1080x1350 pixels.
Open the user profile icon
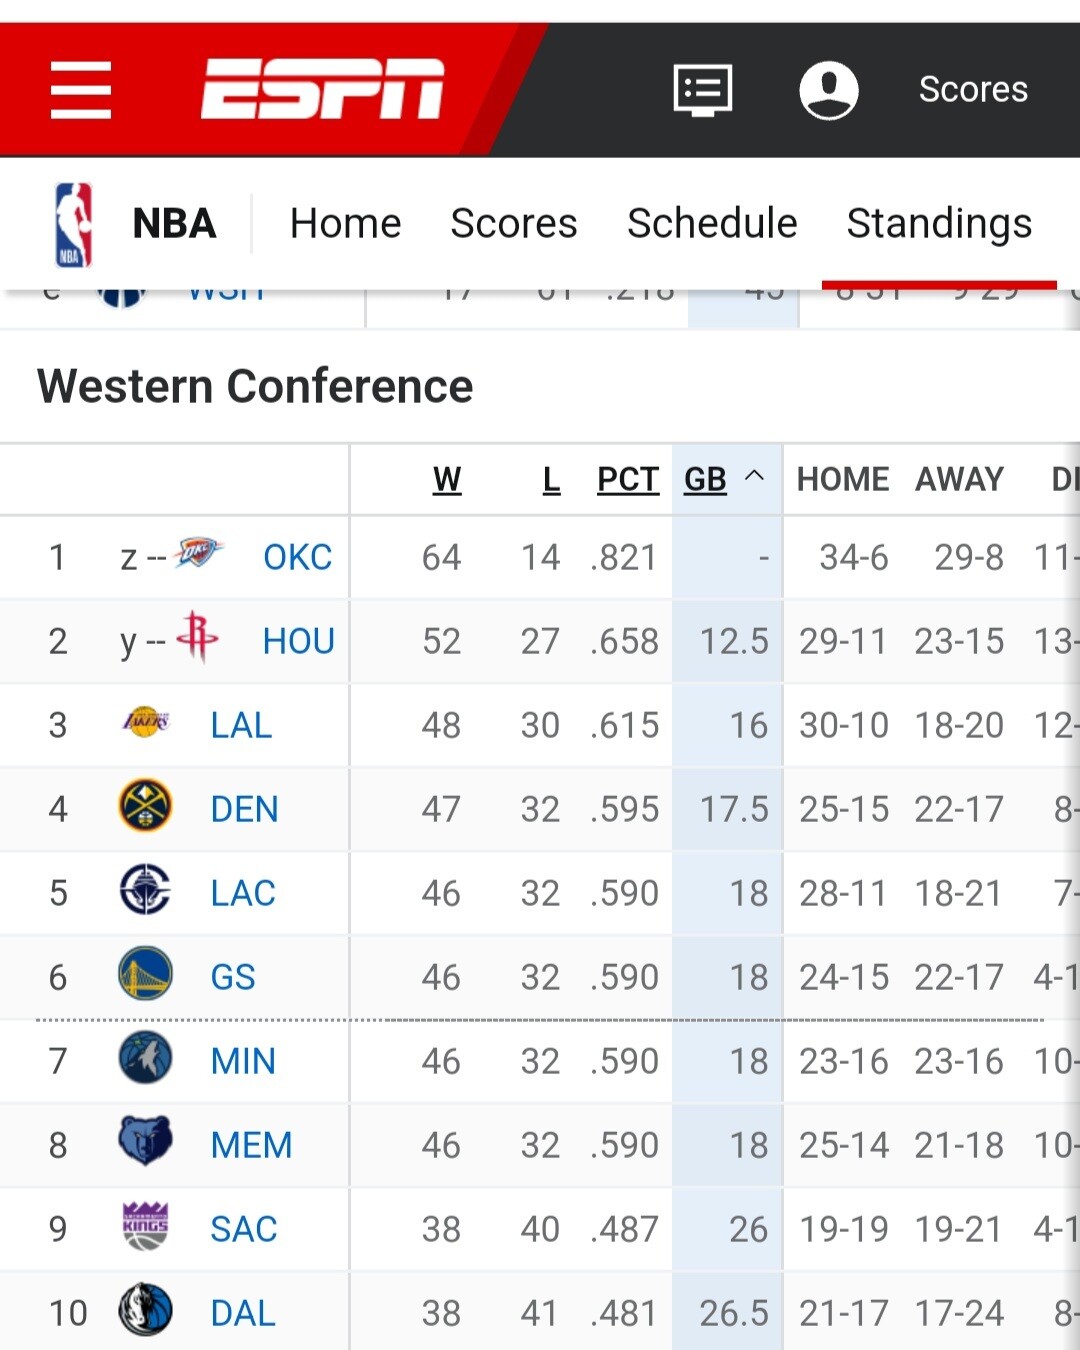coord(828,90)
